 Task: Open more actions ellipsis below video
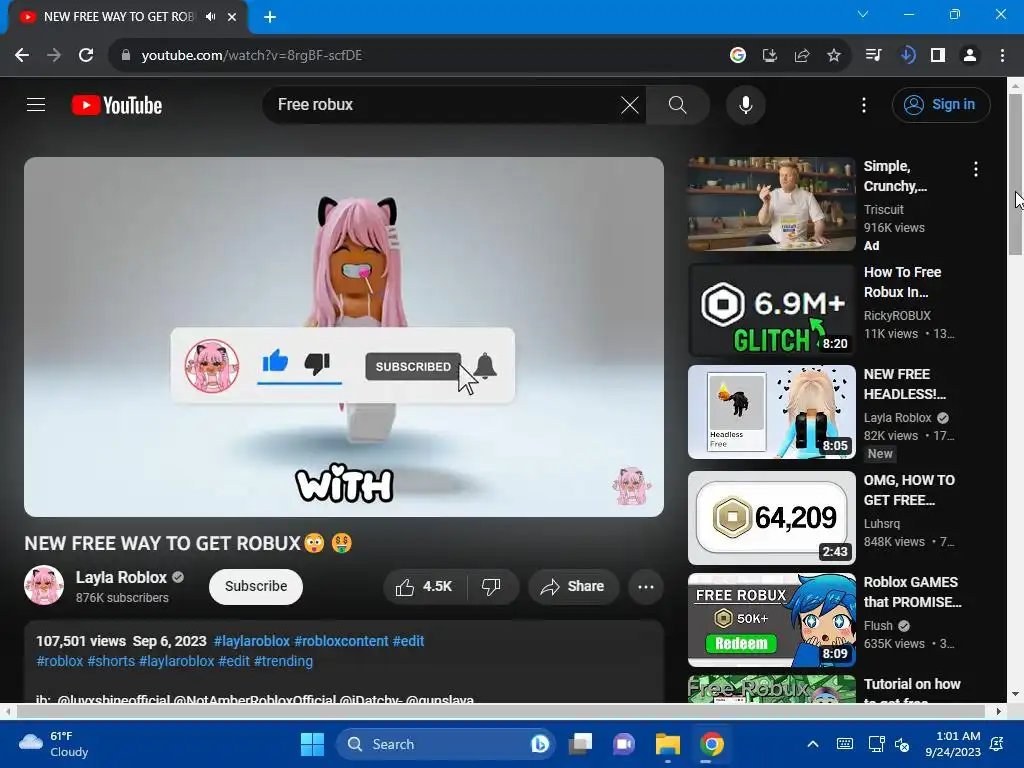pos(646,586)
